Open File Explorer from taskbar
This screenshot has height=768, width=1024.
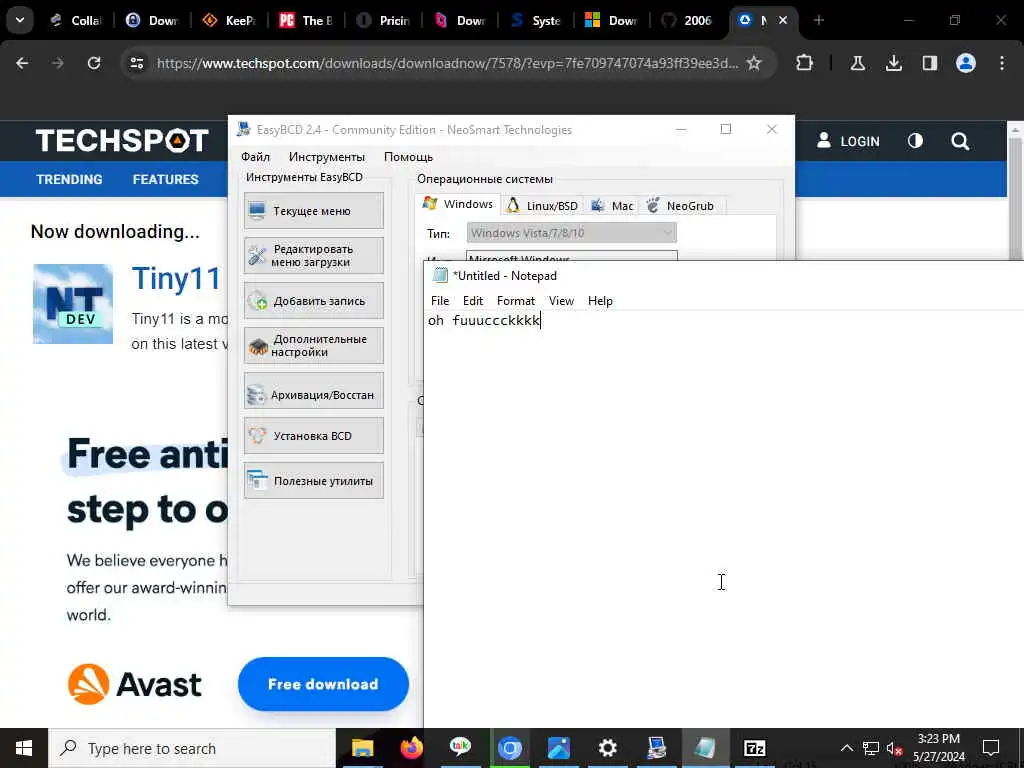click(362, 748)
